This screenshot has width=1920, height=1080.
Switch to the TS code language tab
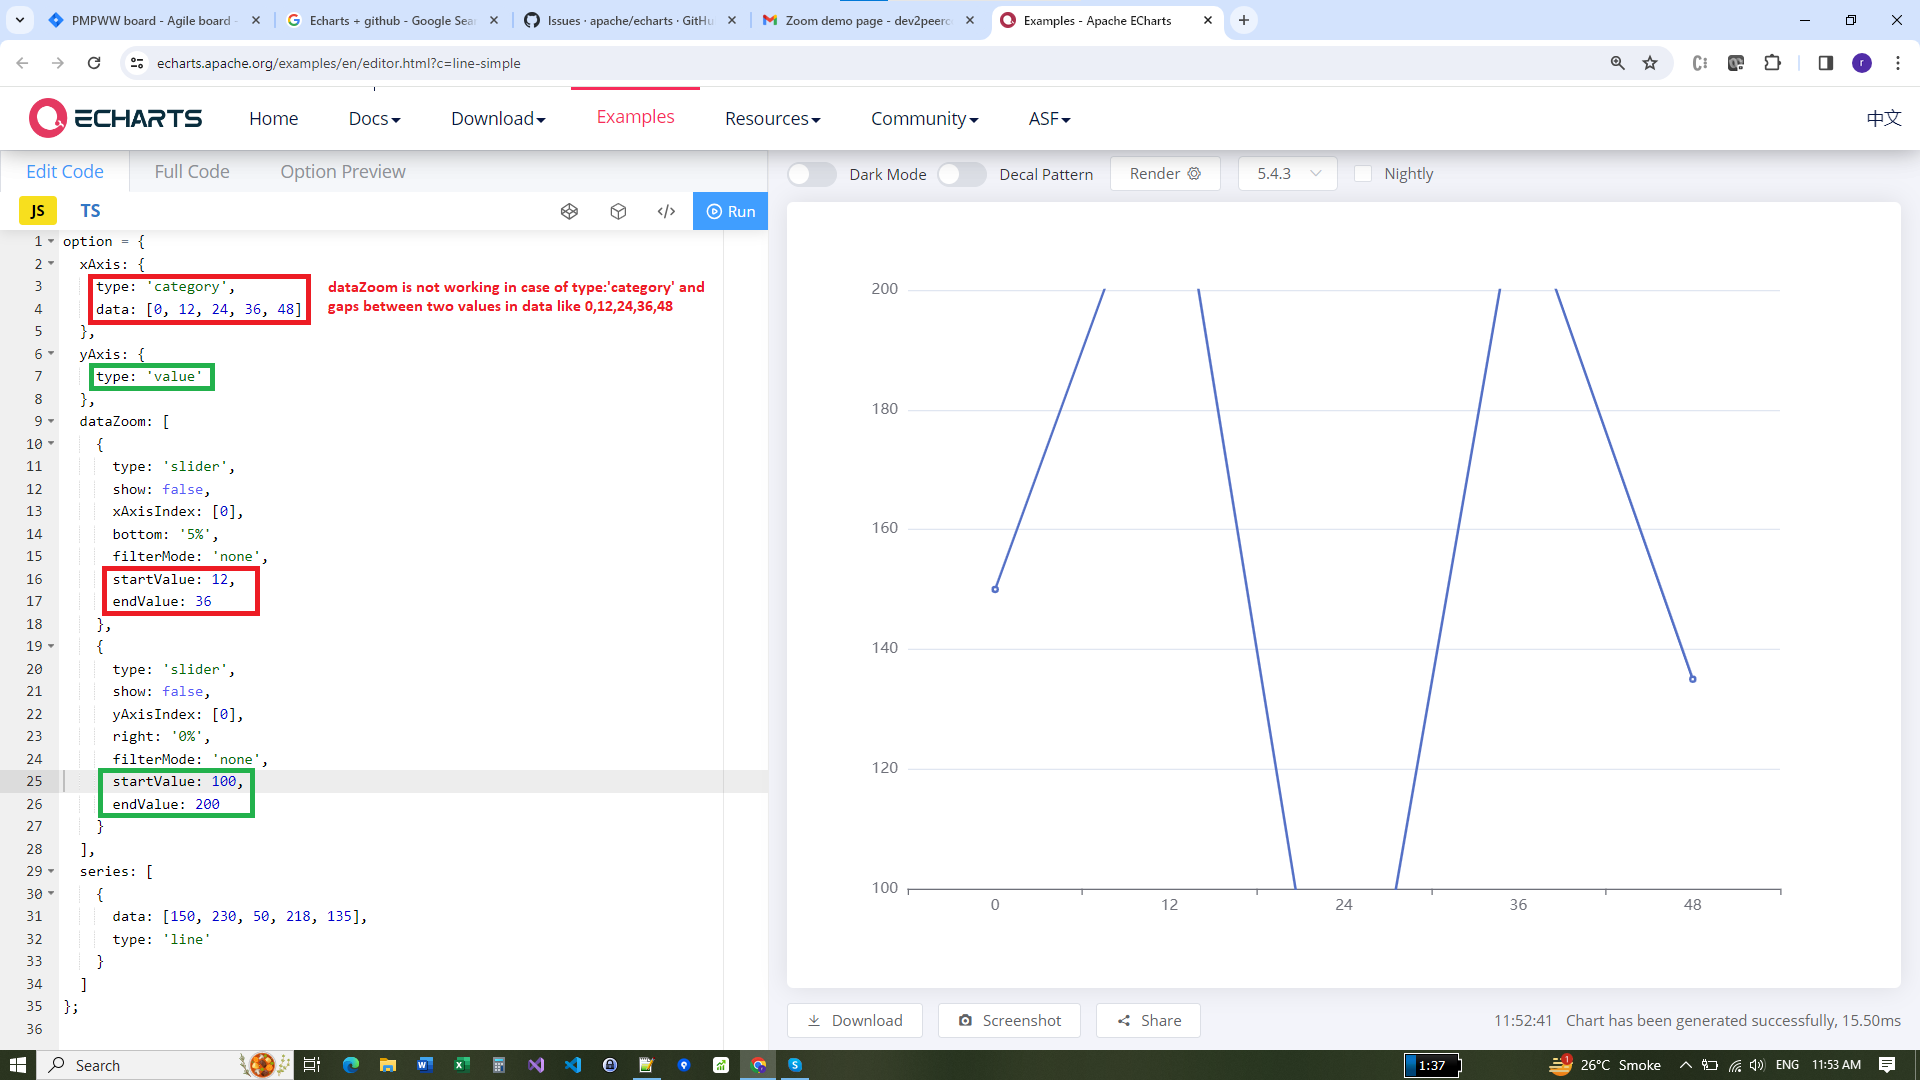pyautogui.click(x=90, y=210)
